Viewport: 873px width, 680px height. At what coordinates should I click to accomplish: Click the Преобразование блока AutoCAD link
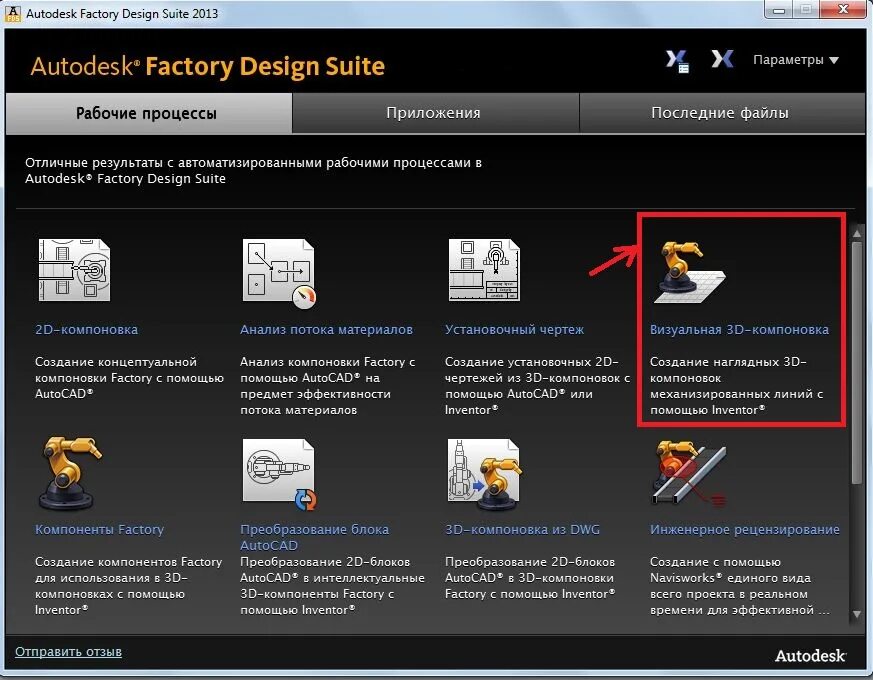pos(315,537)
